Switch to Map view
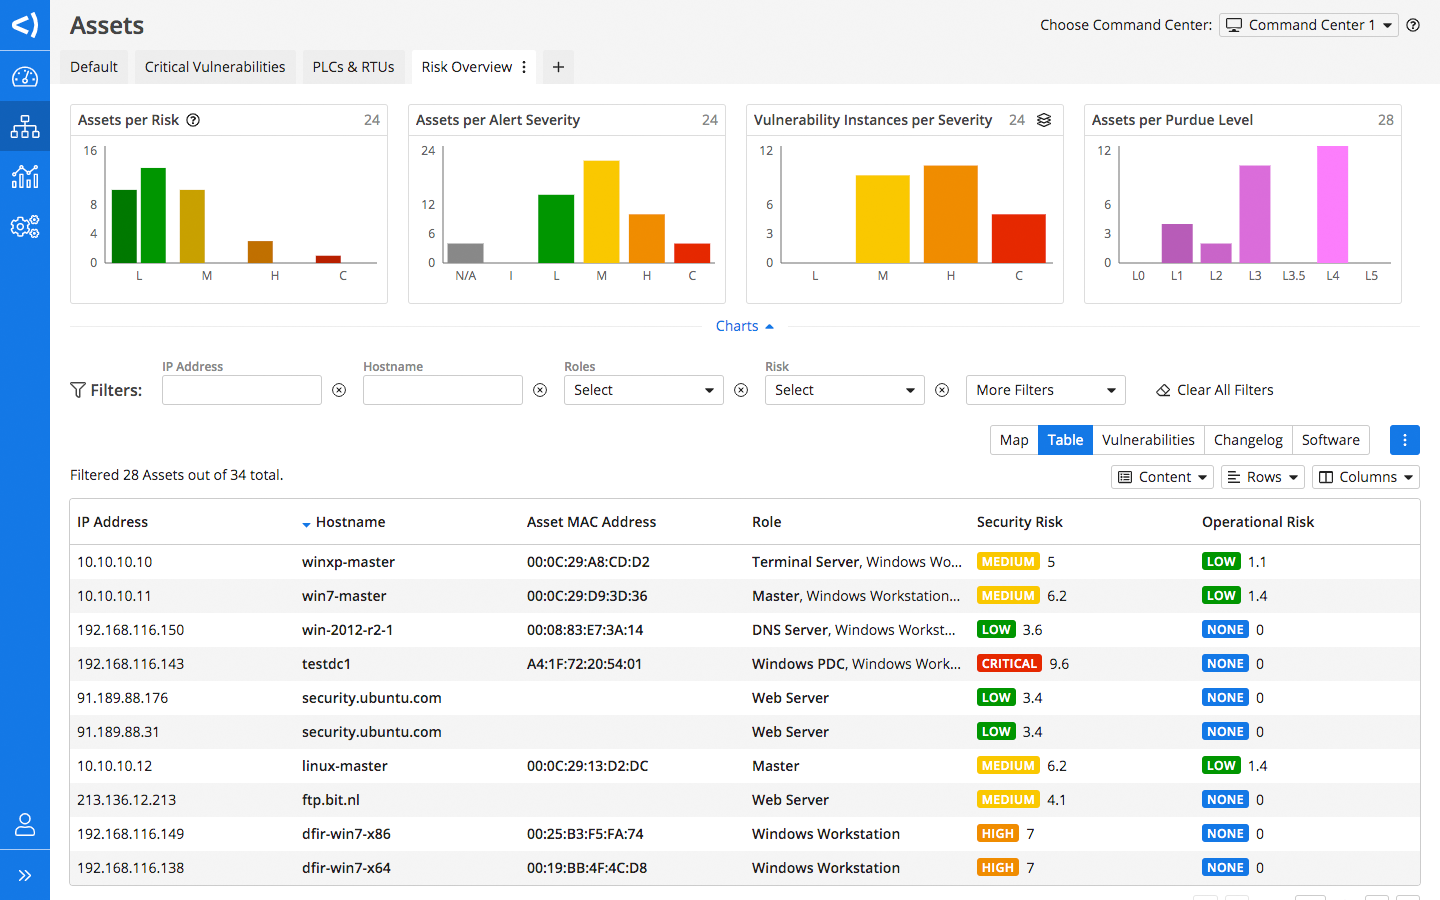 [x=1014, y=440]
